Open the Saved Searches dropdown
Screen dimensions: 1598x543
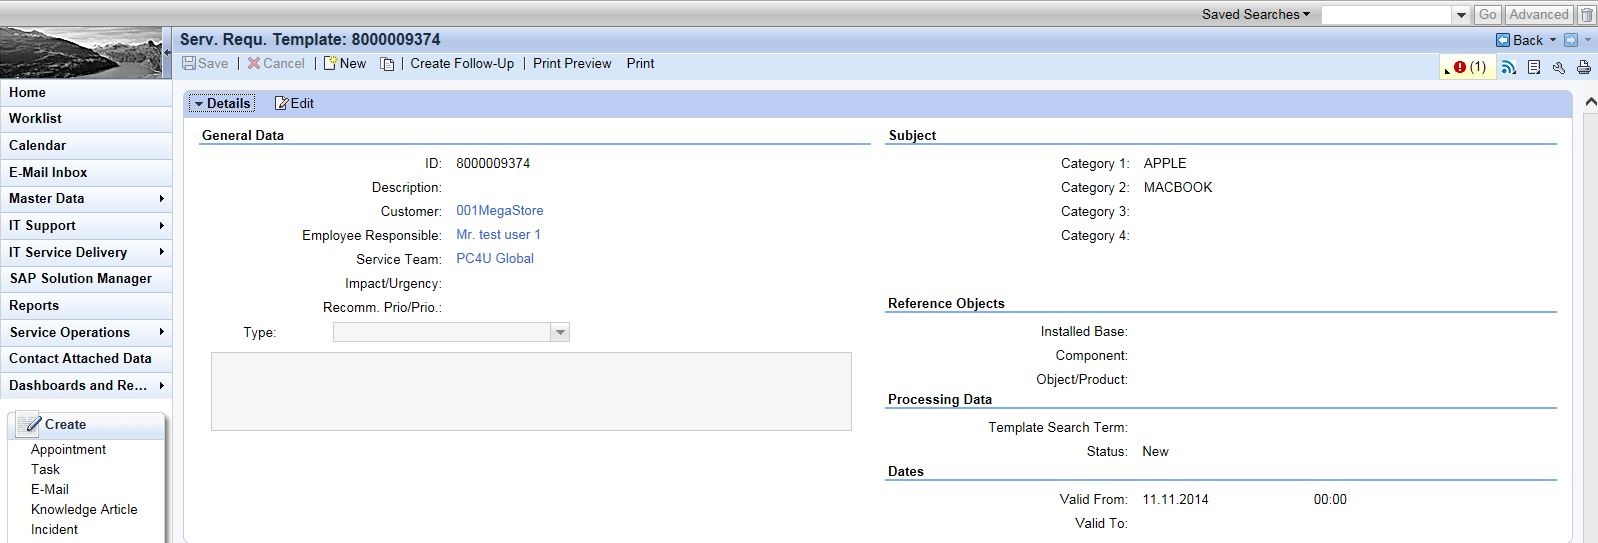(1256, 14)
